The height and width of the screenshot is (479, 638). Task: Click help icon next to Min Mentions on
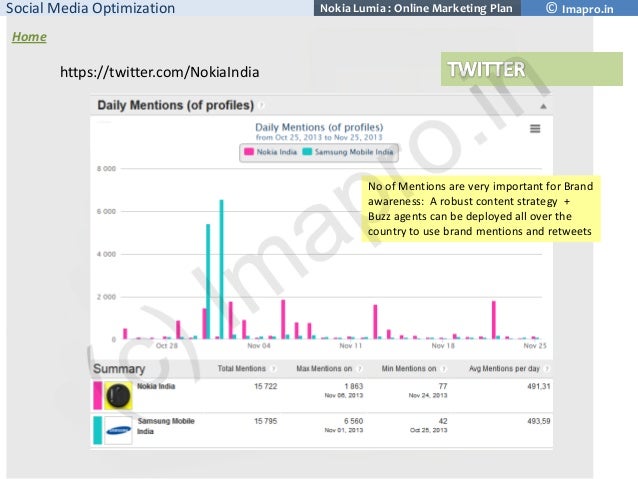pyautogui.click(x=444, y=369)
